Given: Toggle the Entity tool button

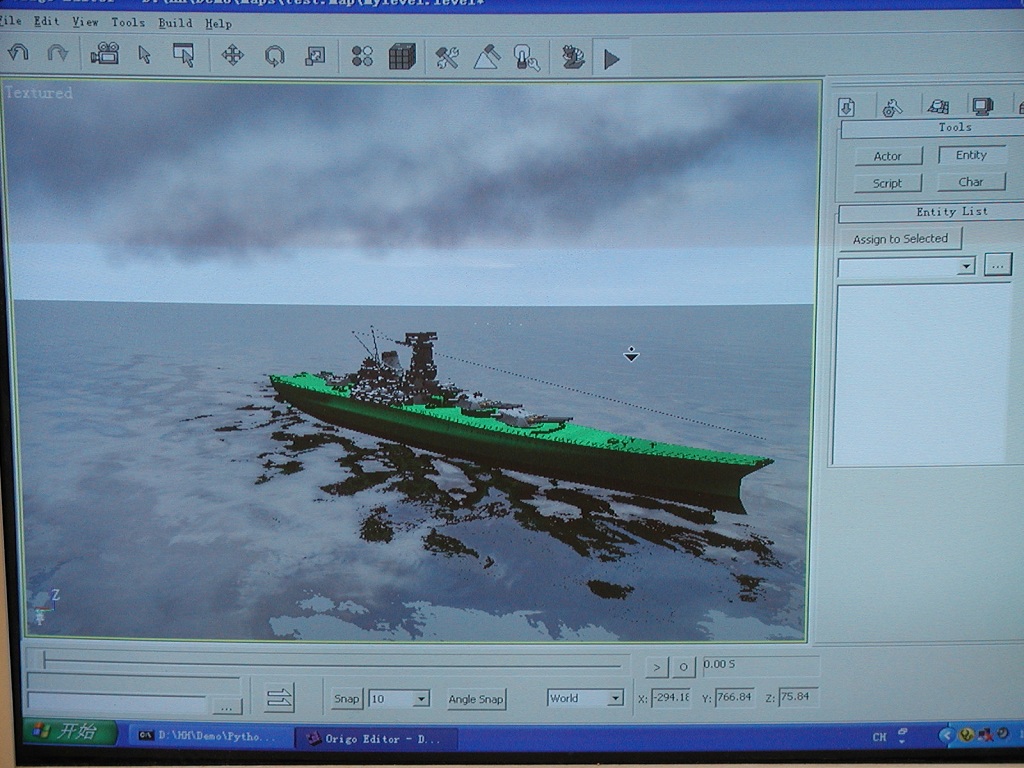Looking at the screenshot, I should point(971,155).
